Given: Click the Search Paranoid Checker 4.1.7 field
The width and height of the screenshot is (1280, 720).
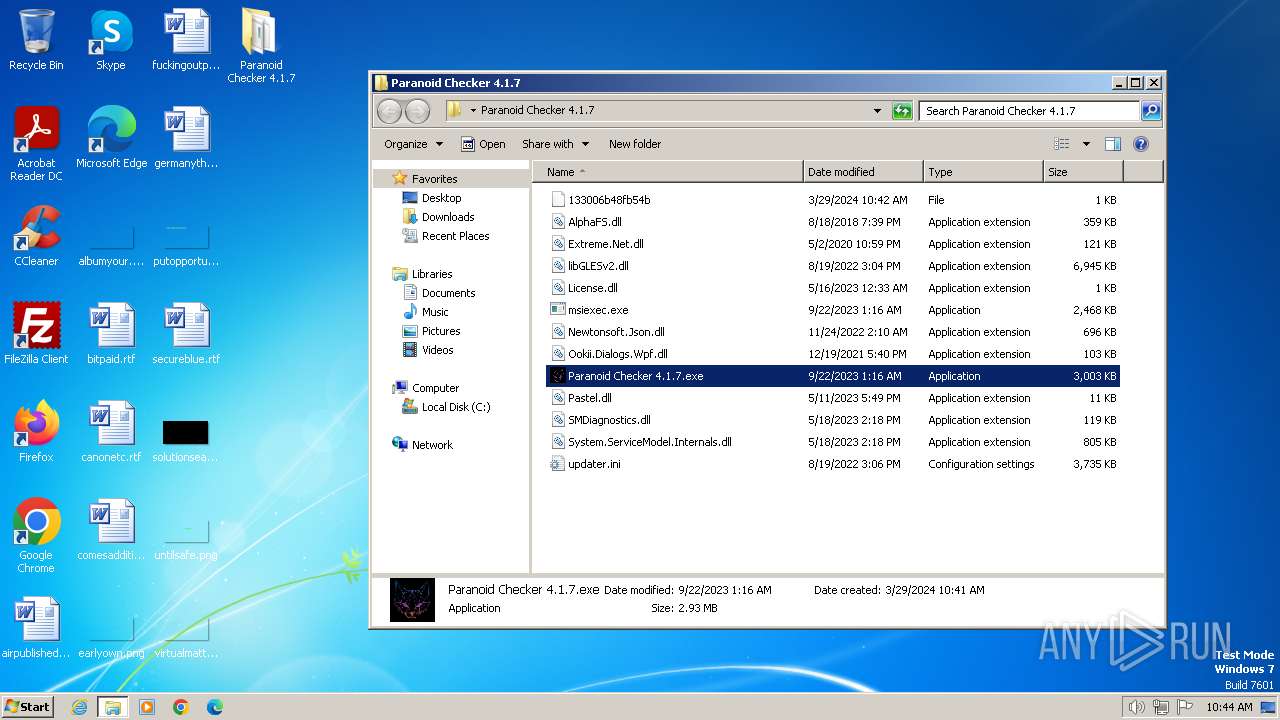Looking at the screenshot, I should point(1029,111).
